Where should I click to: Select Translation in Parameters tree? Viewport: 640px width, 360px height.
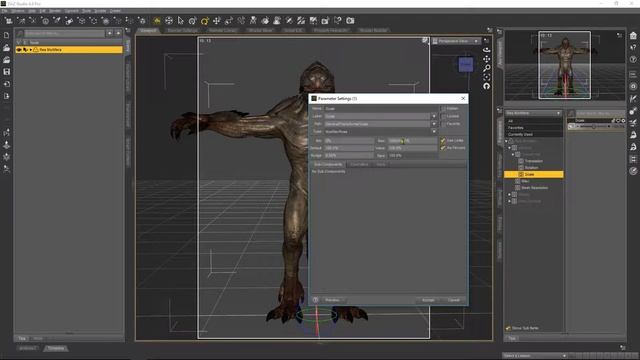(x=533, y=161)
